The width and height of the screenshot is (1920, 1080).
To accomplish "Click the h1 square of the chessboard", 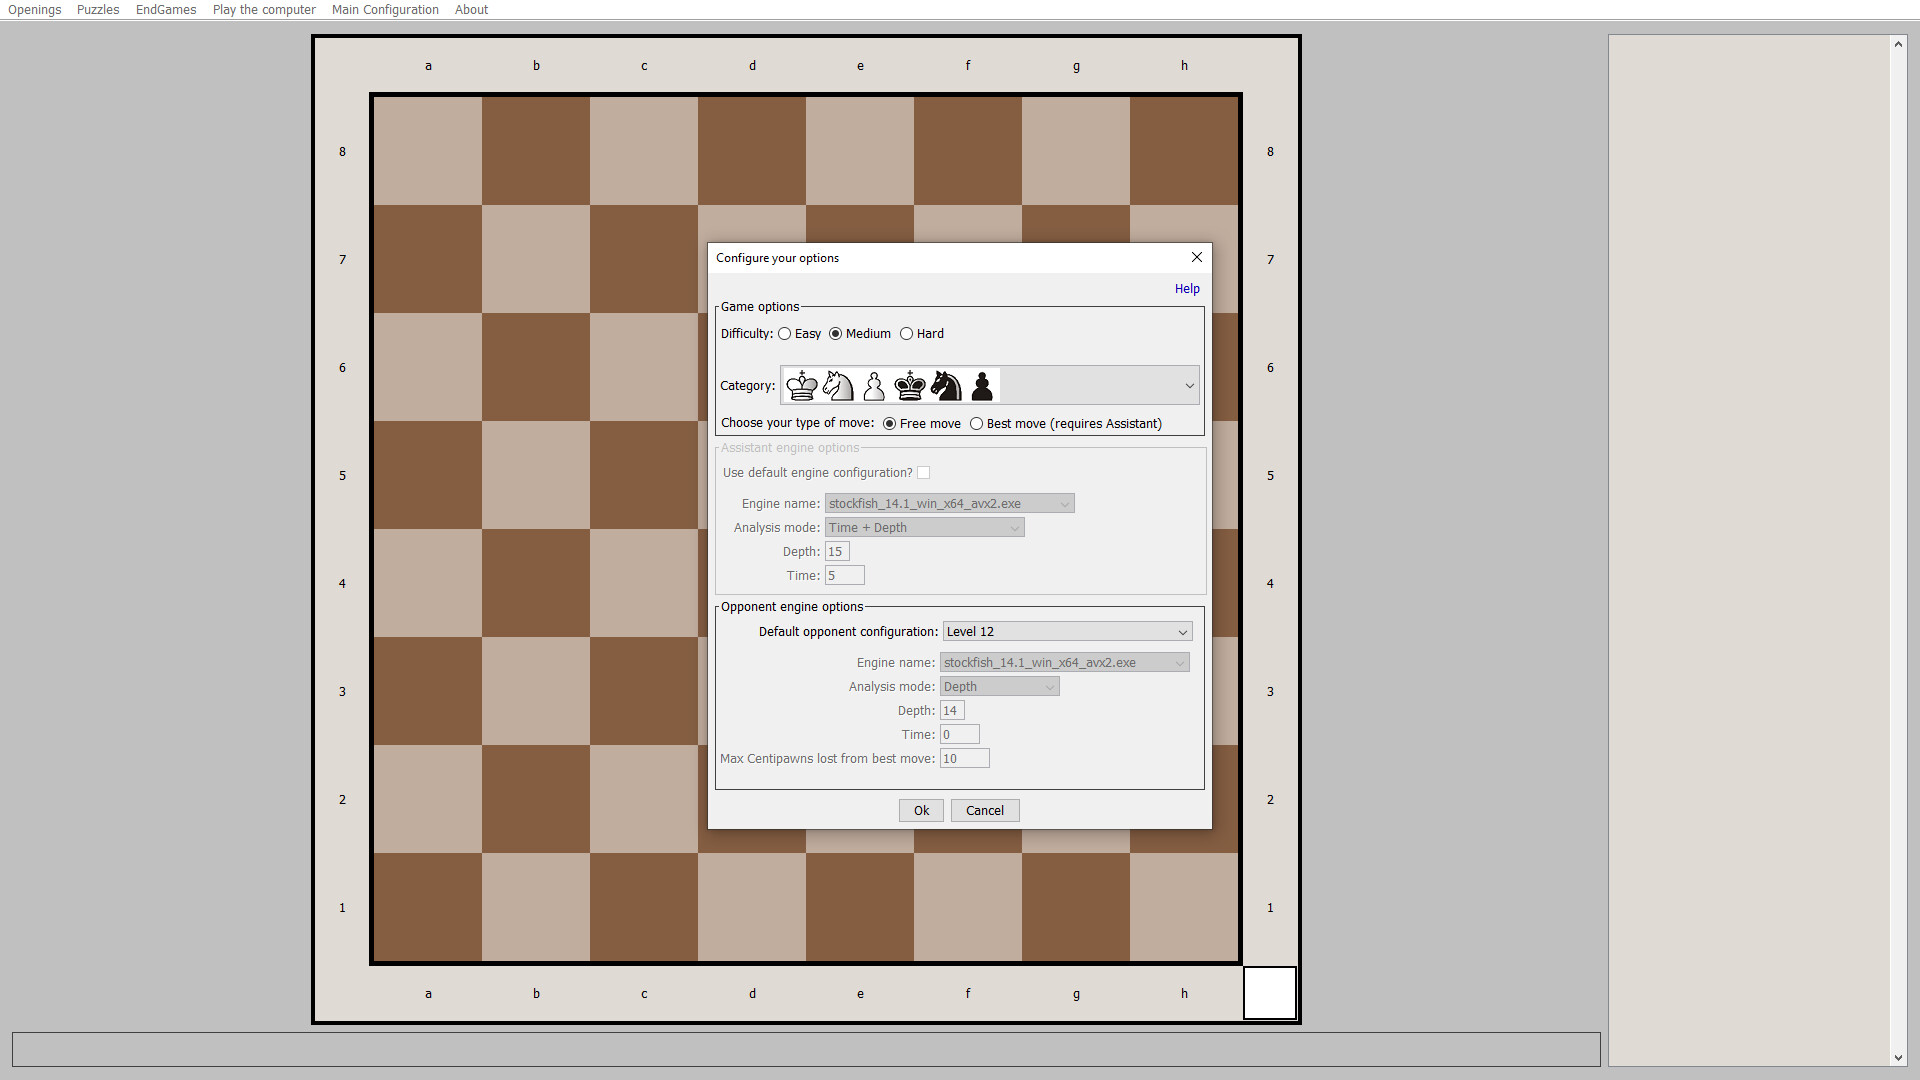I will point(1184,907).
